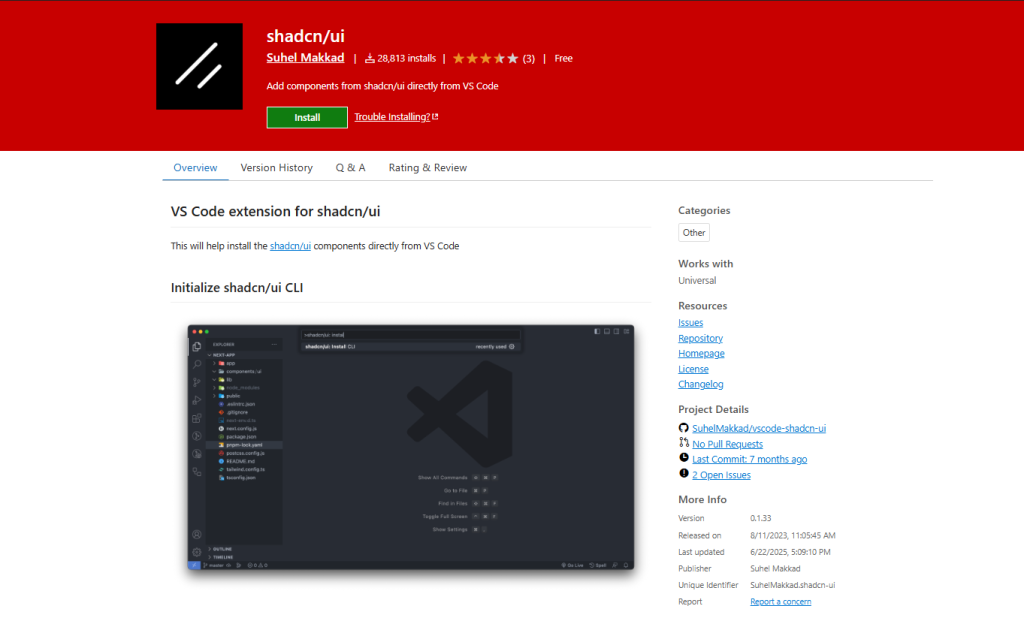Open the Issues resource link
Screen dimensions: 1024x618
[x=690, y=323]
